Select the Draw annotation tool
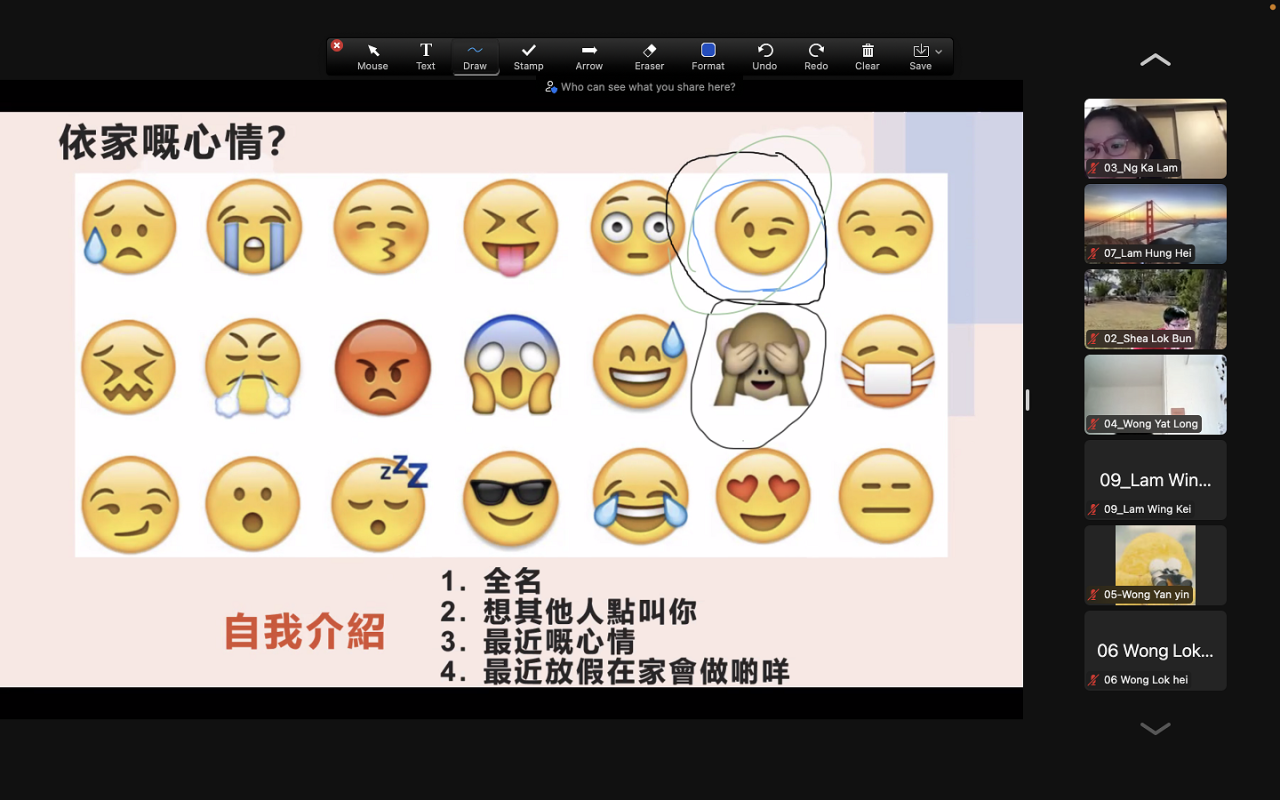 click(x=475, y=57)
